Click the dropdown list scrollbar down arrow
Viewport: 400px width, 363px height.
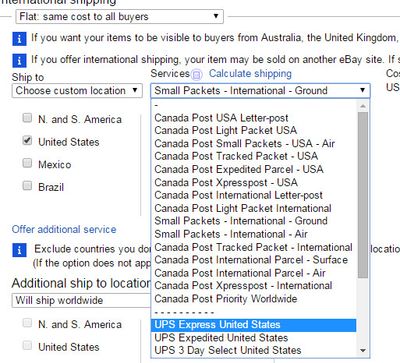363,351
